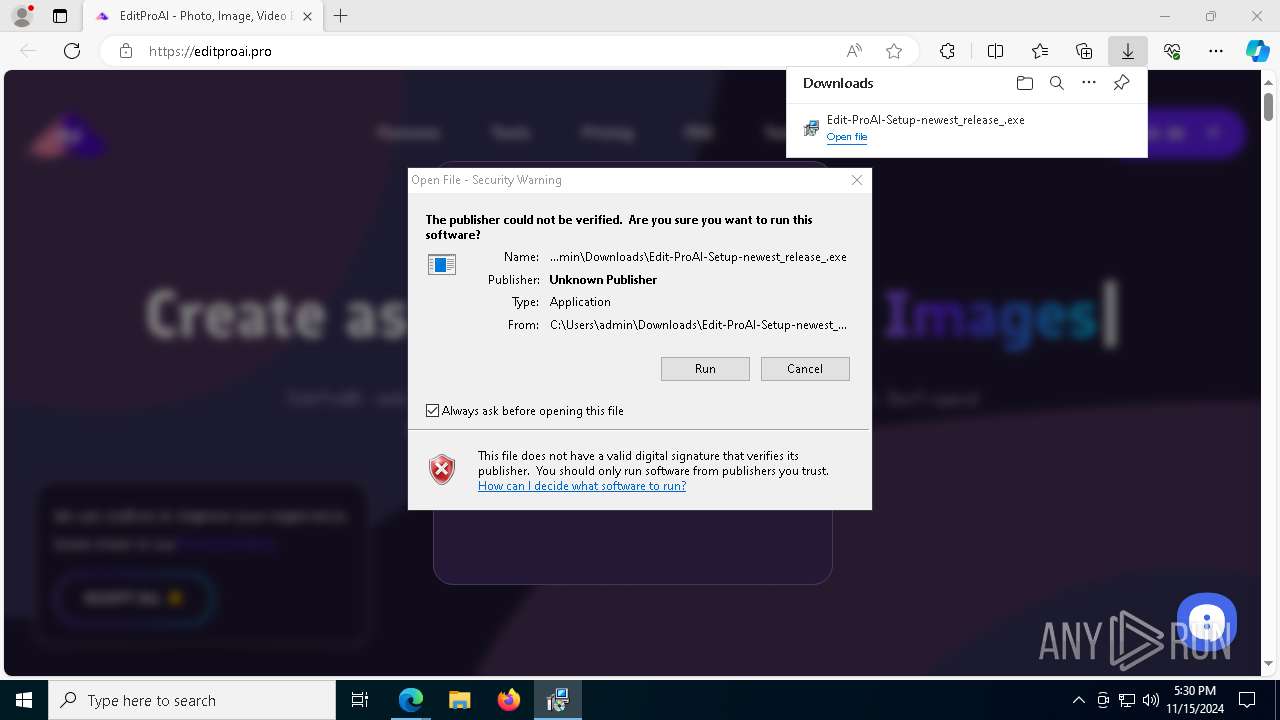
Task: Uncheck Always ask before opening this file
Action: [432, 411]
